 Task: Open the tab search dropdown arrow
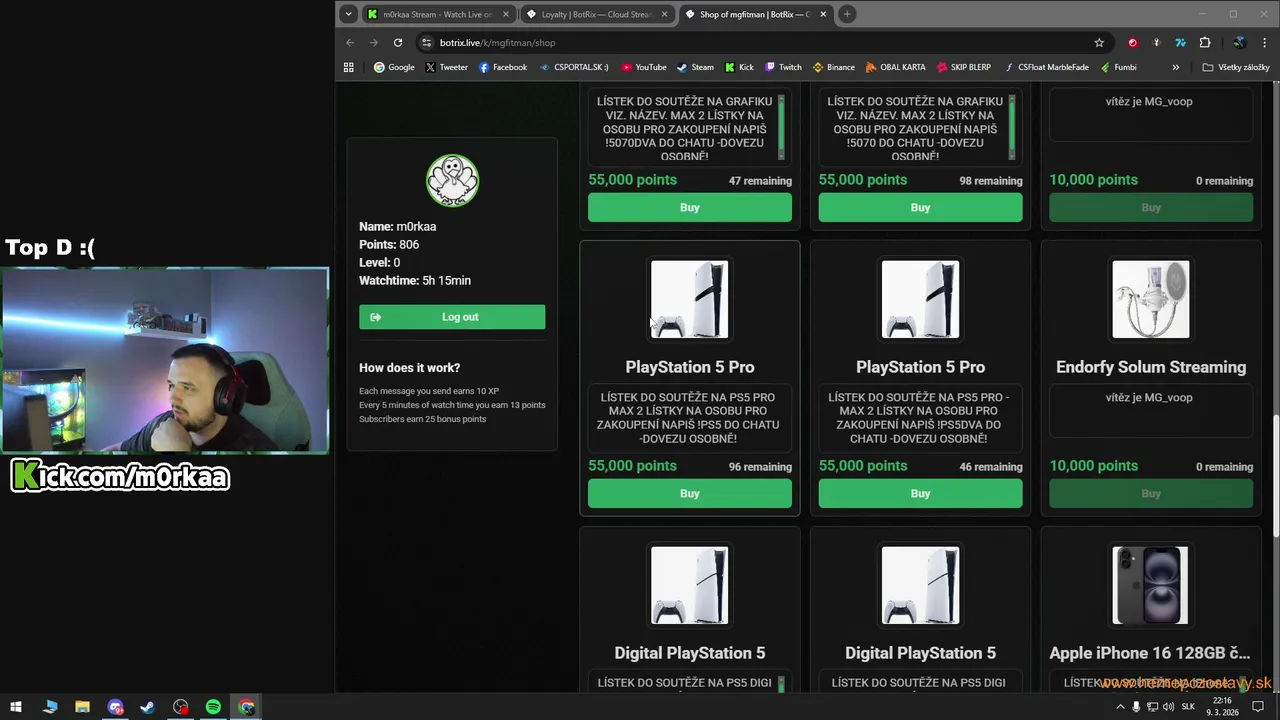[x=348, y=14]
